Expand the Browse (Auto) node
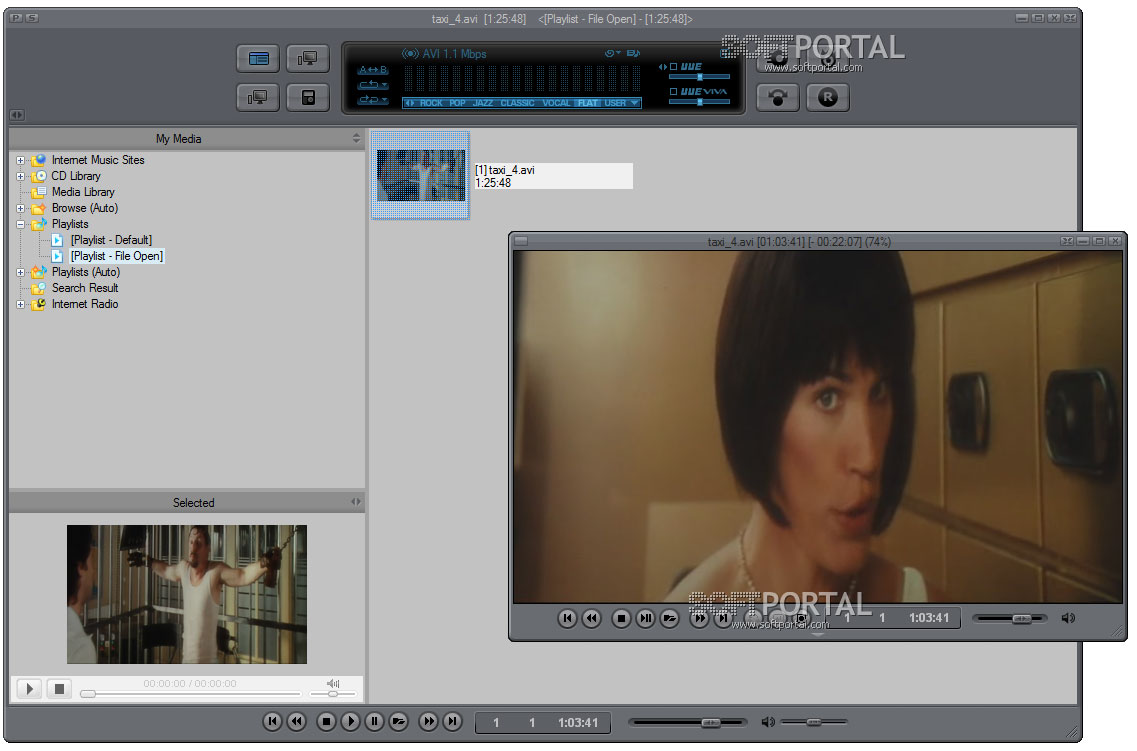The height and width of the screenshot is (751, 1137). [20, 208]
